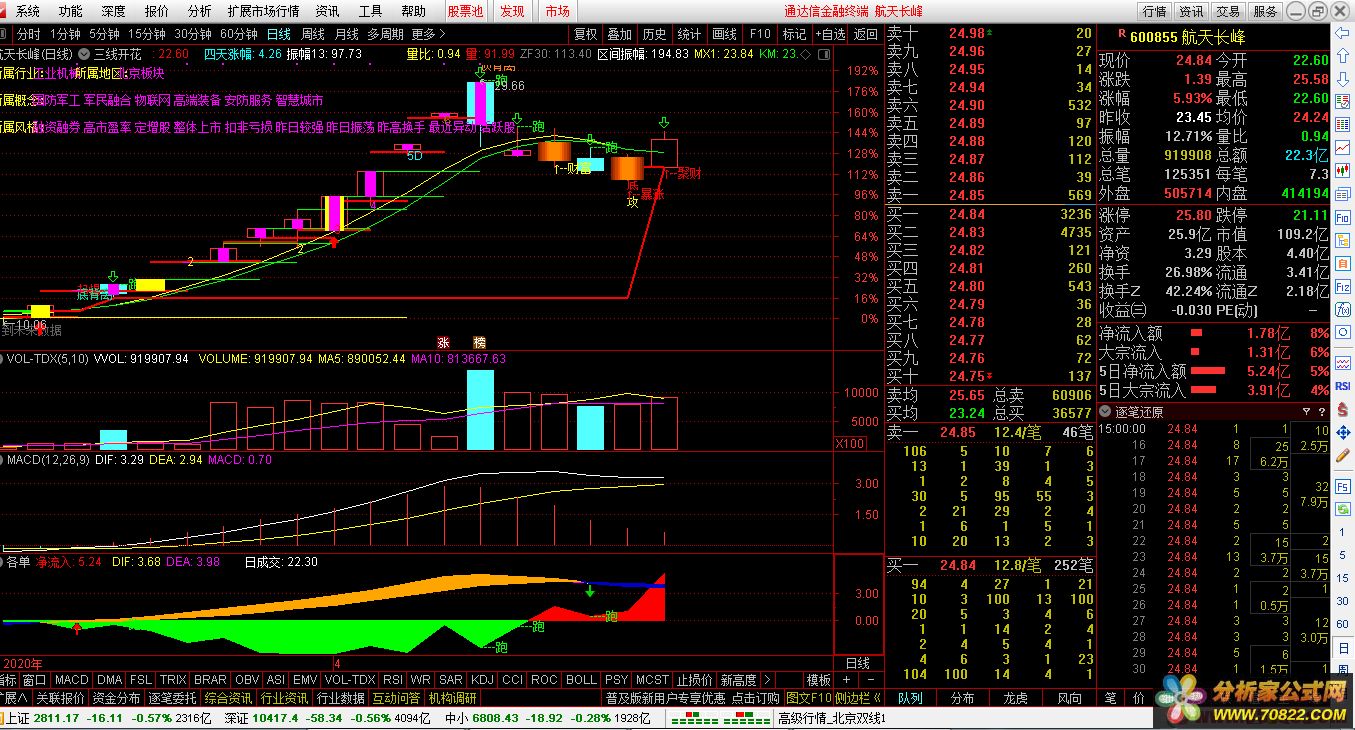This screenshot has height=730, width=1355.
Task: Click the 交易 button in title bar
Action: point(1228,11)
